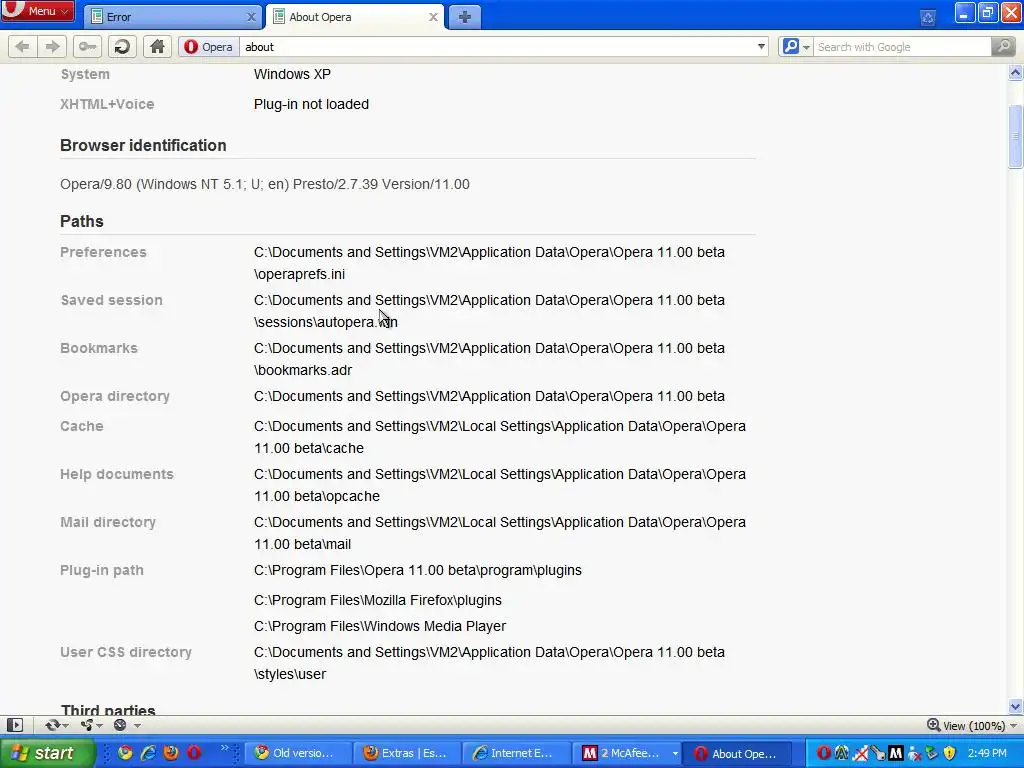Click the Plug-in not loaded text

pos(312,104)
